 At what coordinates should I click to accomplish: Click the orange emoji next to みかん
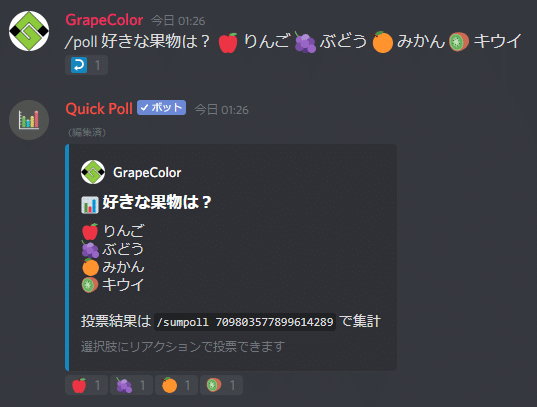click(x=90, y=267)
